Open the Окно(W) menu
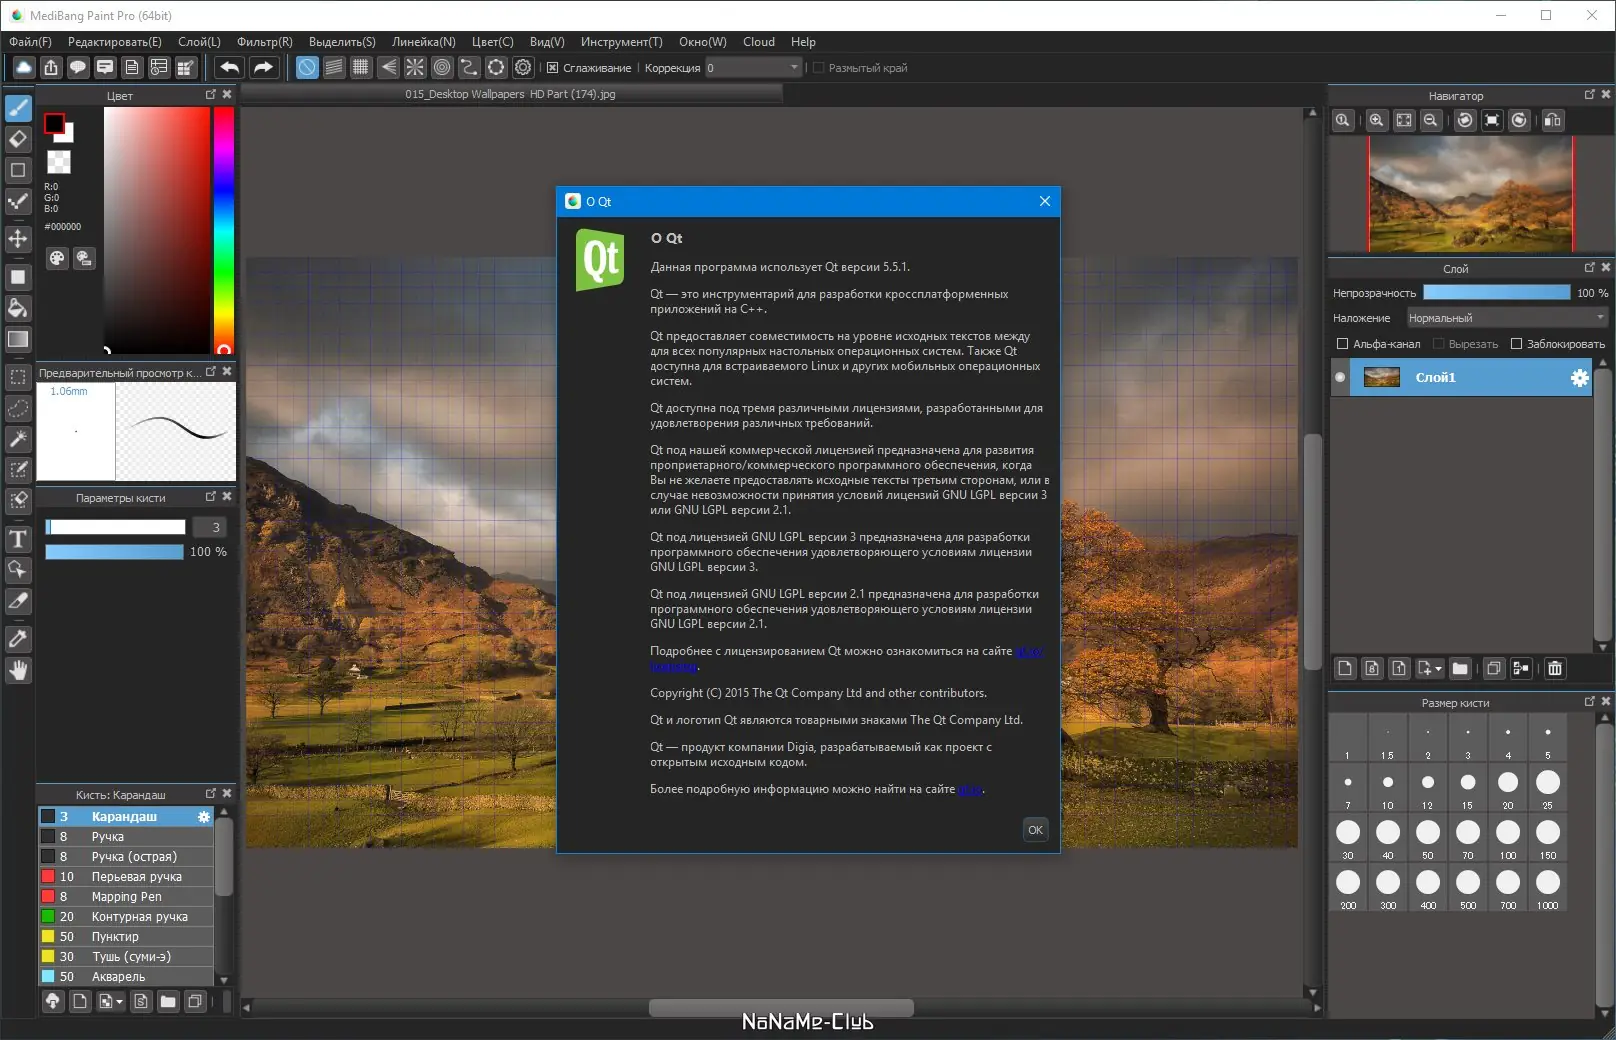This screenshot has height=1040, width=1616. pos(703,42)
